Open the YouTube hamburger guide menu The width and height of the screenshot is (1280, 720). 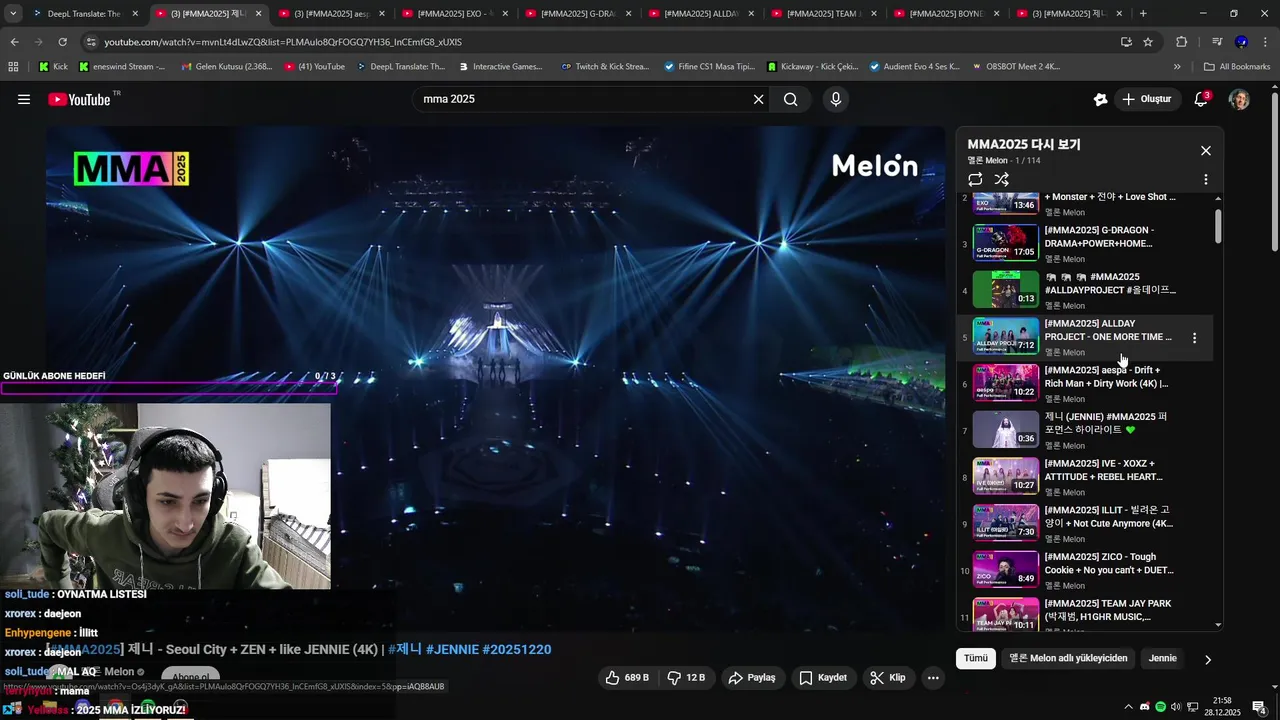(24, 99)
